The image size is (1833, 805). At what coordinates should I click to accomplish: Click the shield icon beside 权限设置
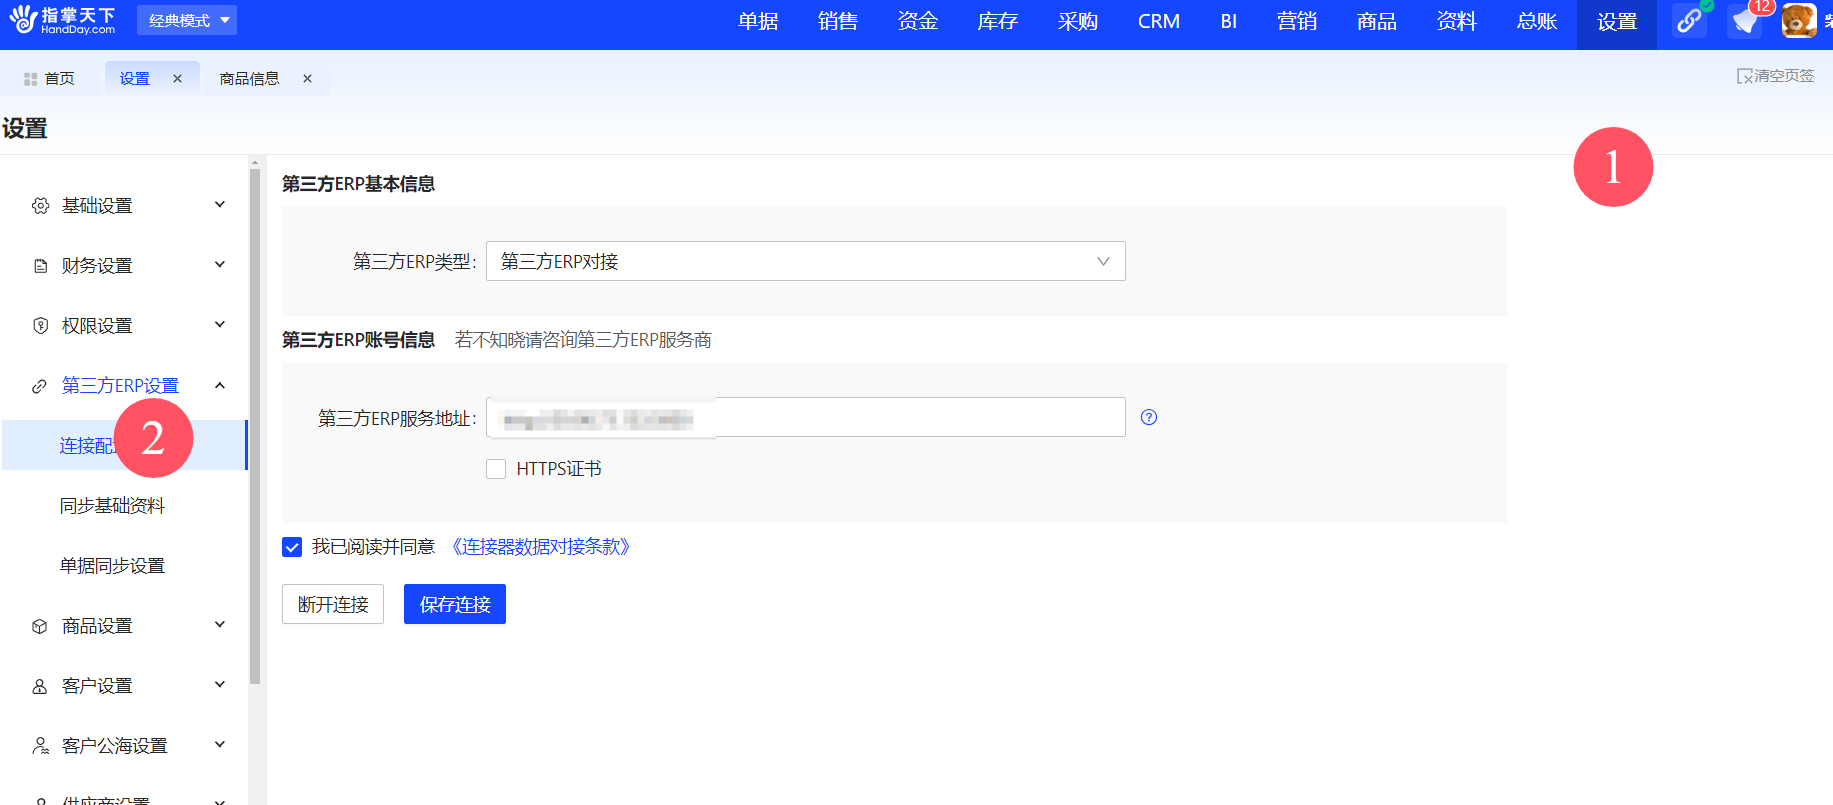[x=40, y=325]
